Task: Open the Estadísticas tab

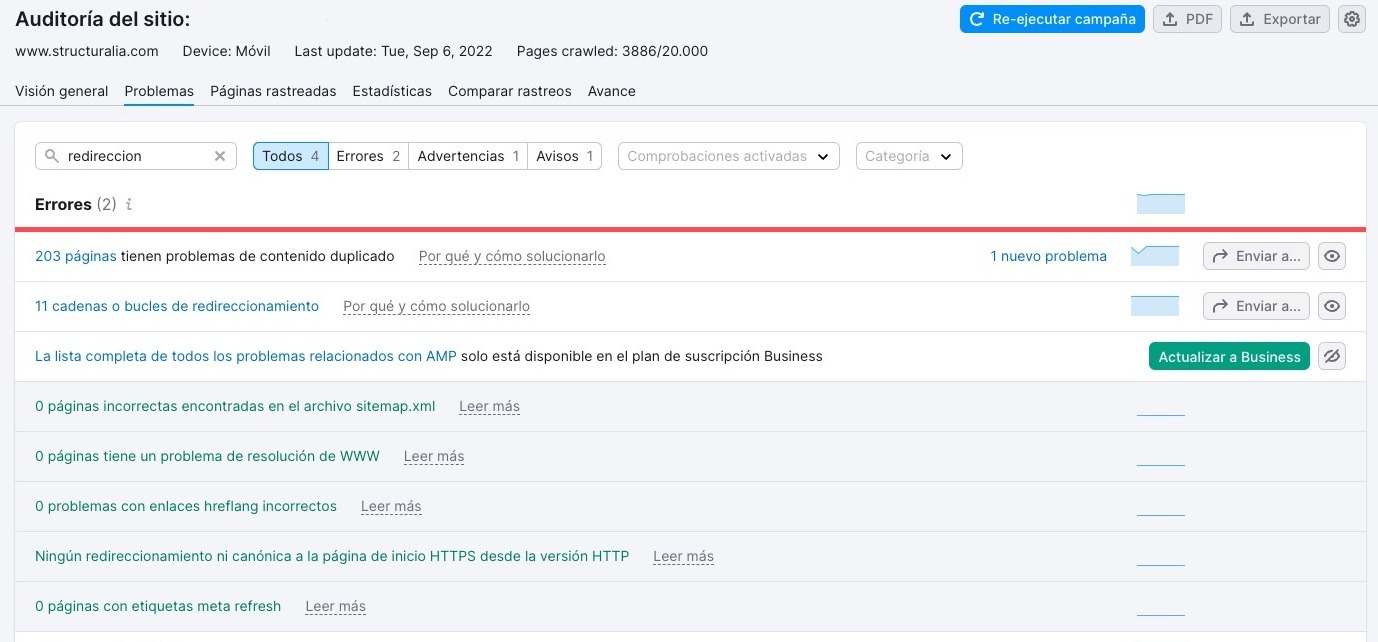Action: (391, 91)
